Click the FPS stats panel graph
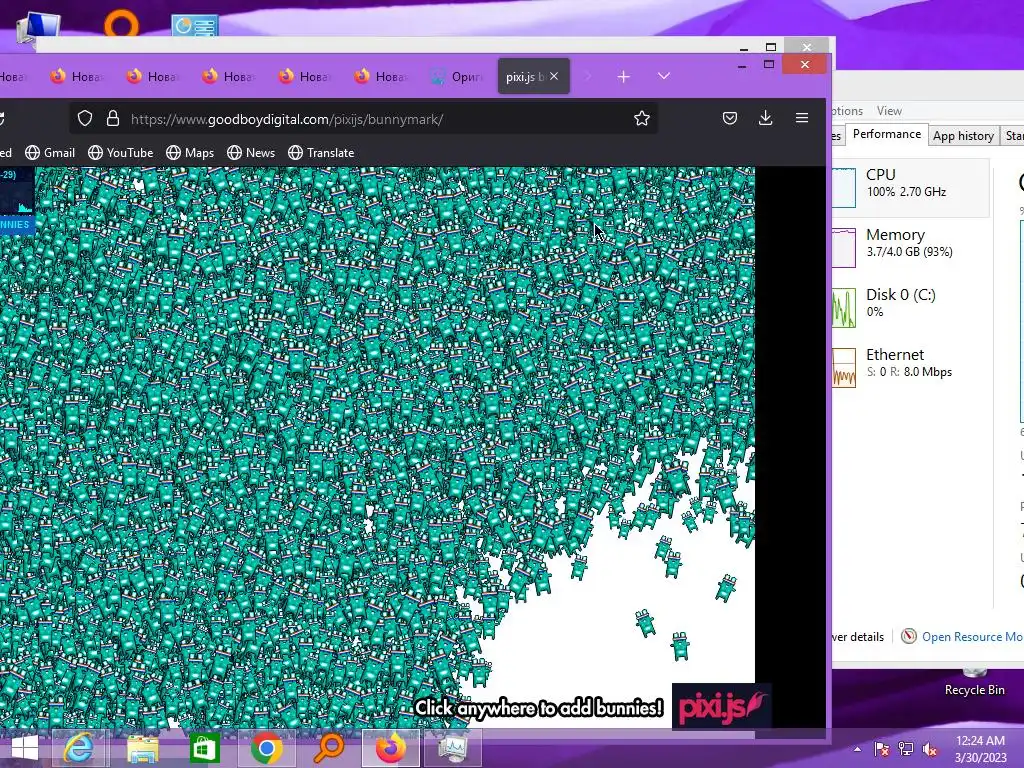The width and height of the screenshot is (1024, 768). tap(17, 199)
